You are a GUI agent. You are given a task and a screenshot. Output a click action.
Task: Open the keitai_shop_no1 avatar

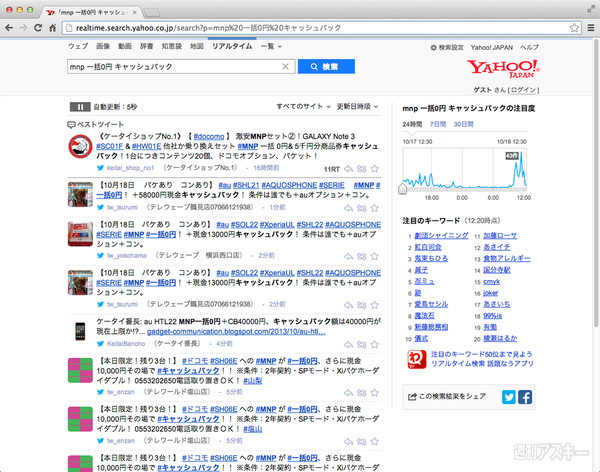[x=80, y=146]
